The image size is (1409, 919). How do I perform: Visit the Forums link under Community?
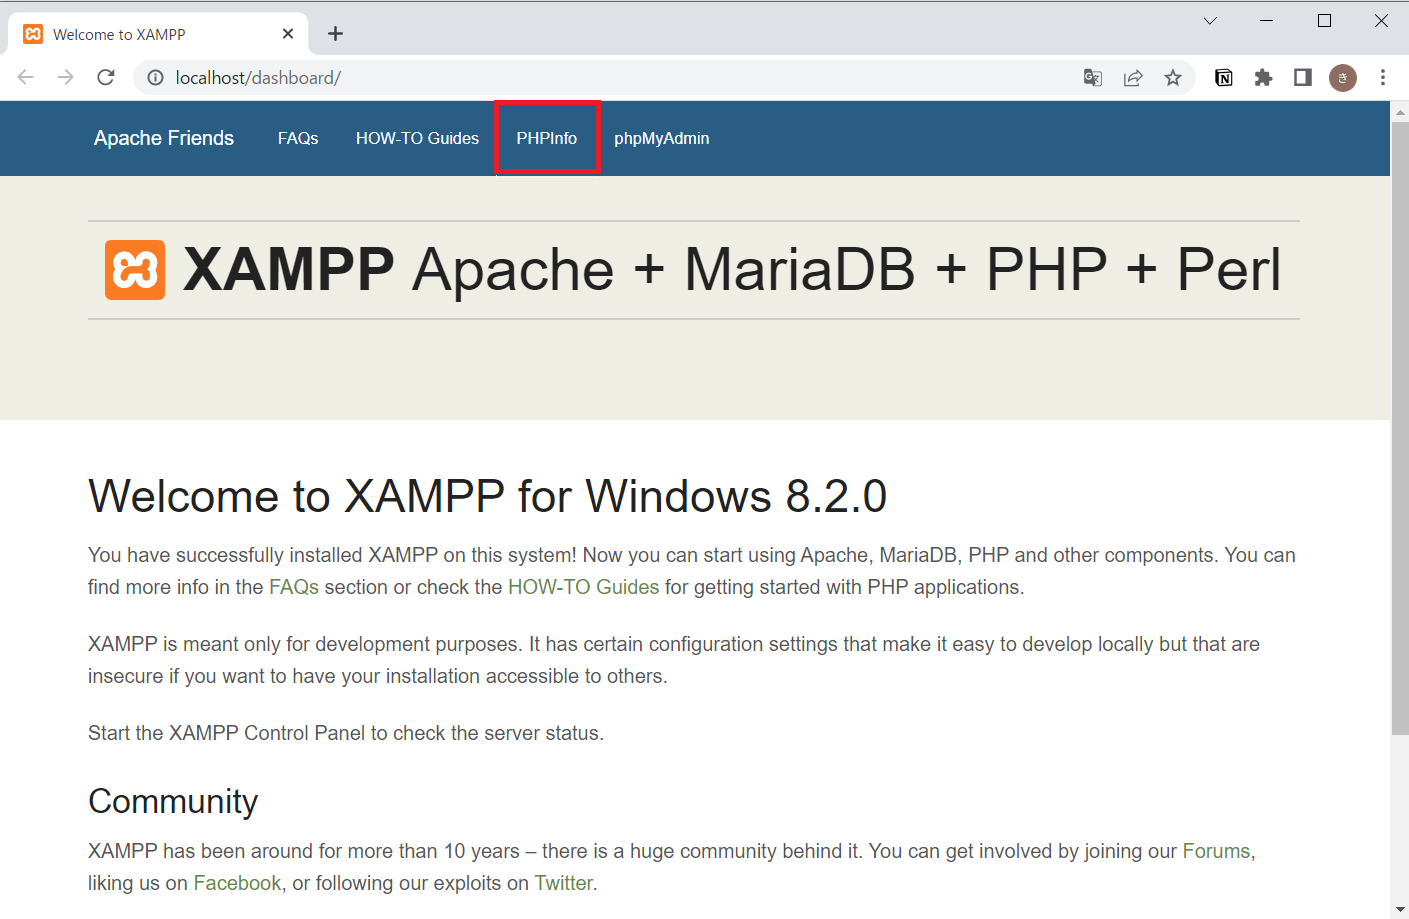tap(1215, 851)
